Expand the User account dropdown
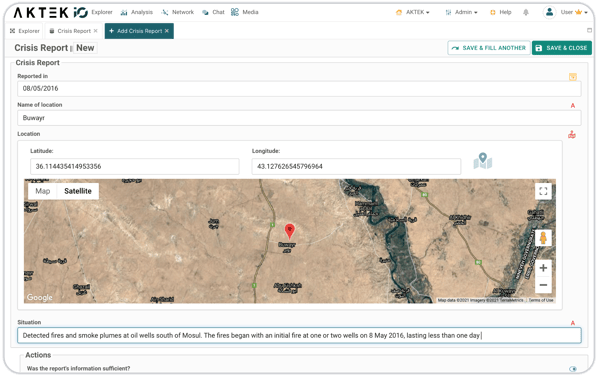 (574, 12)
